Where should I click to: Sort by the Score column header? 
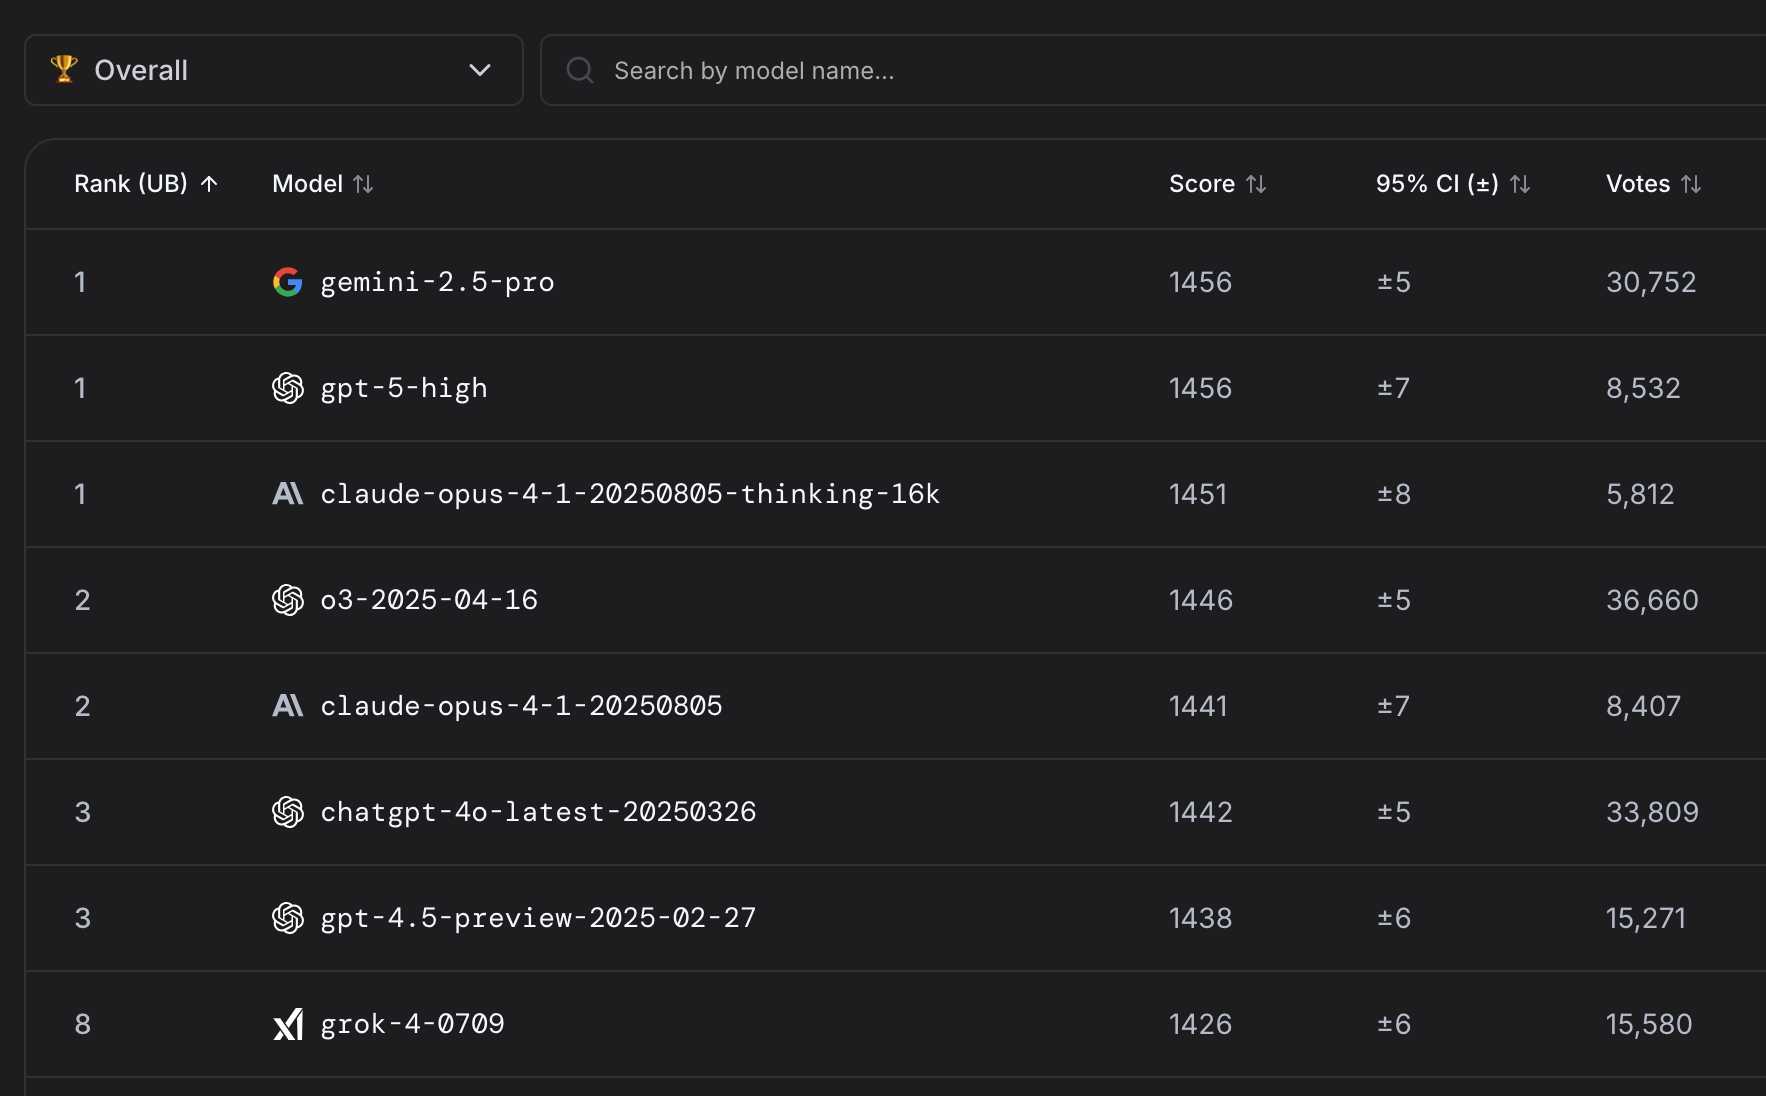(x=1217, y=184)
